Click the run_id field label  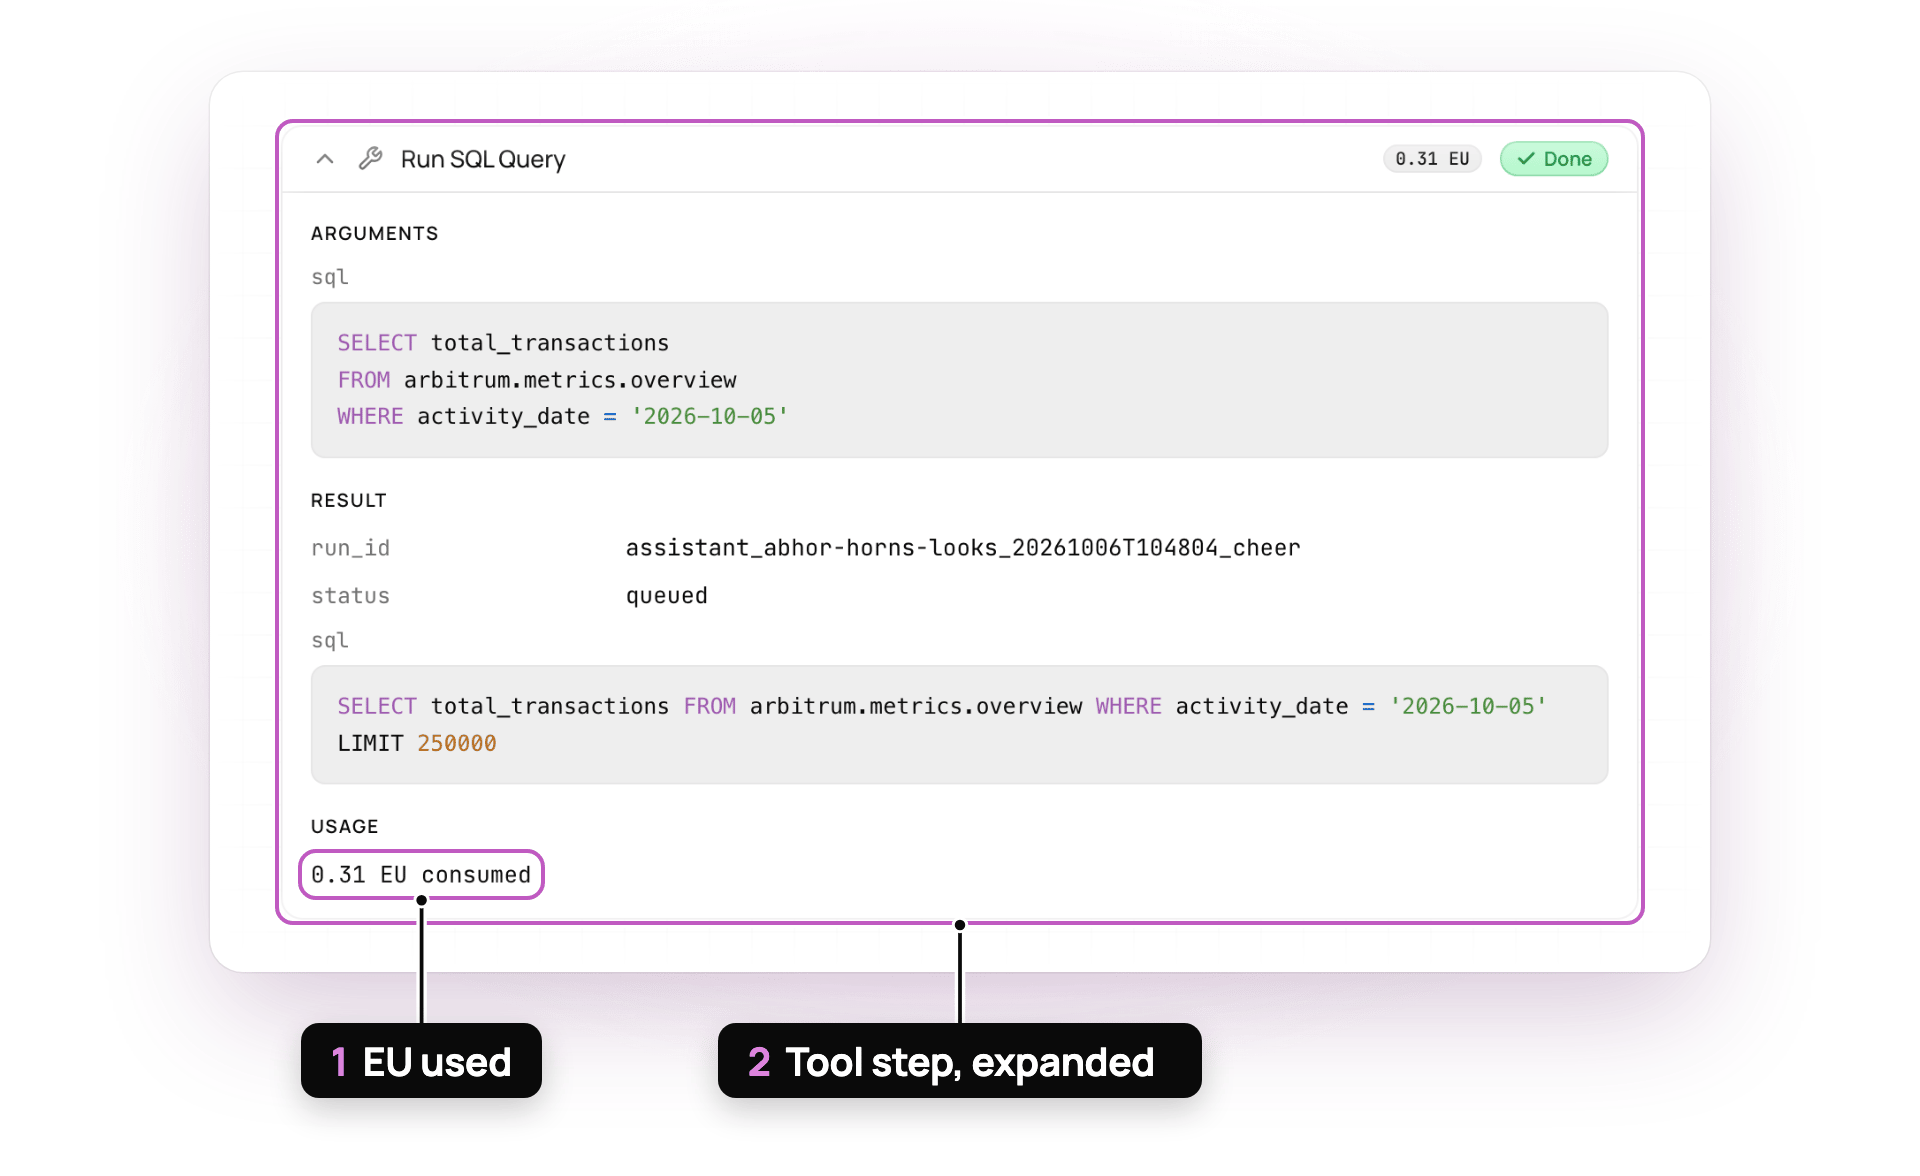tap(350, 548)
